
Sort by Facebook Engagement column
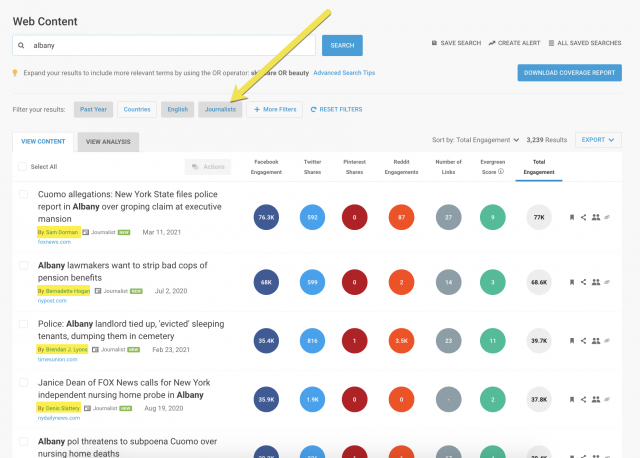click(x=266, y=167)
